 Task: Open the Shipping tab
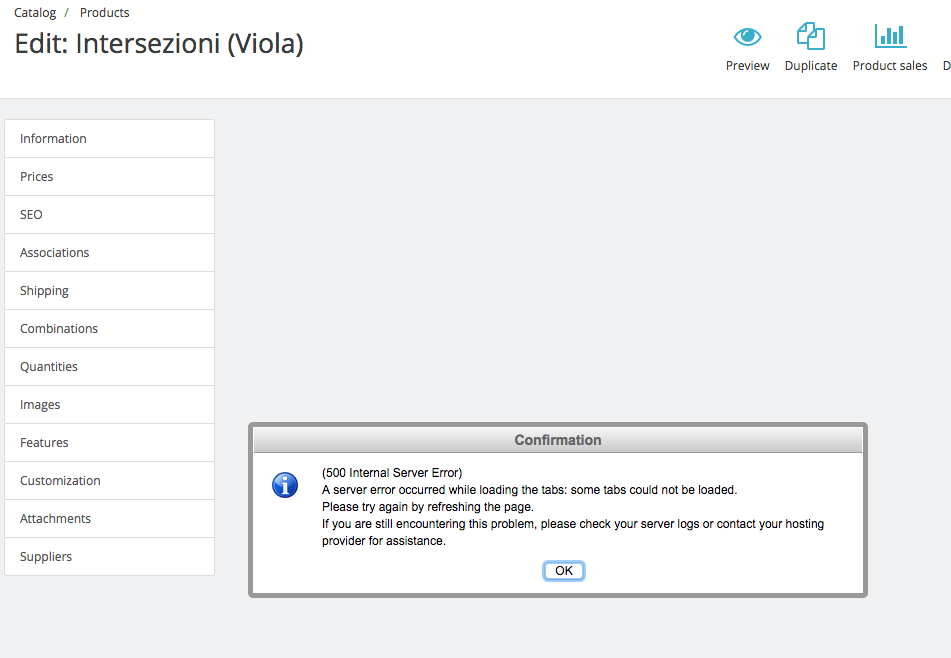(x=110, y=291)
